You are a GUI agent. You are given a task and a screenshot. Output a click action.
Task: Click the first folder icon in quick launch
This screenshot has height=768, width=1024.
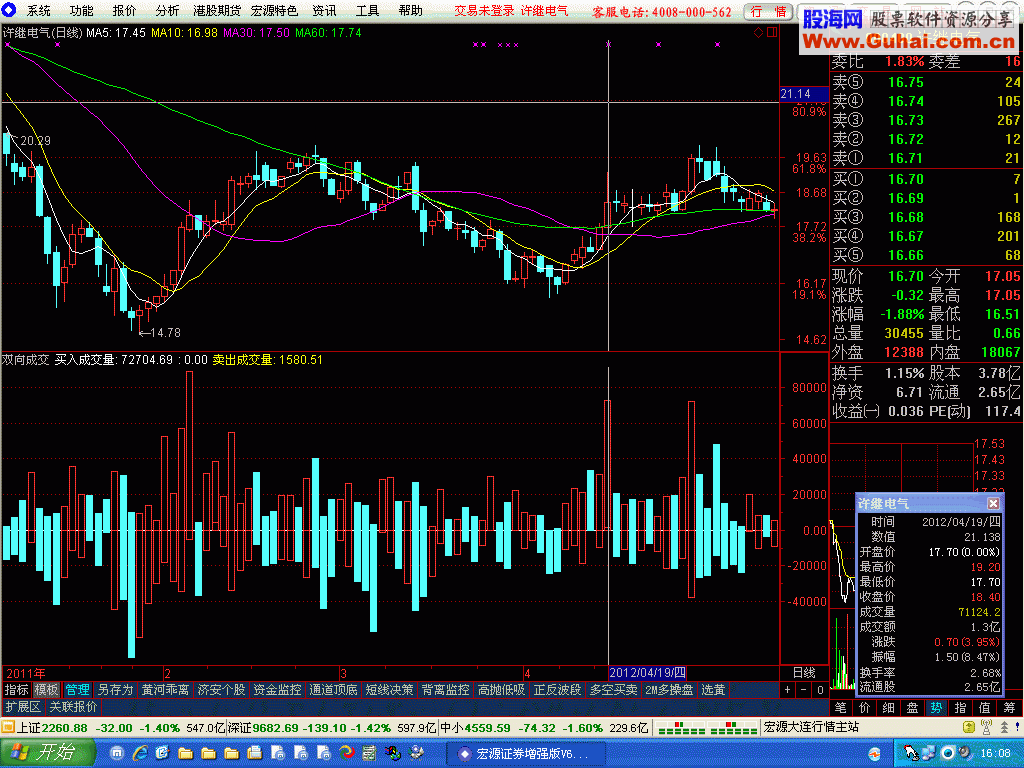185,753
